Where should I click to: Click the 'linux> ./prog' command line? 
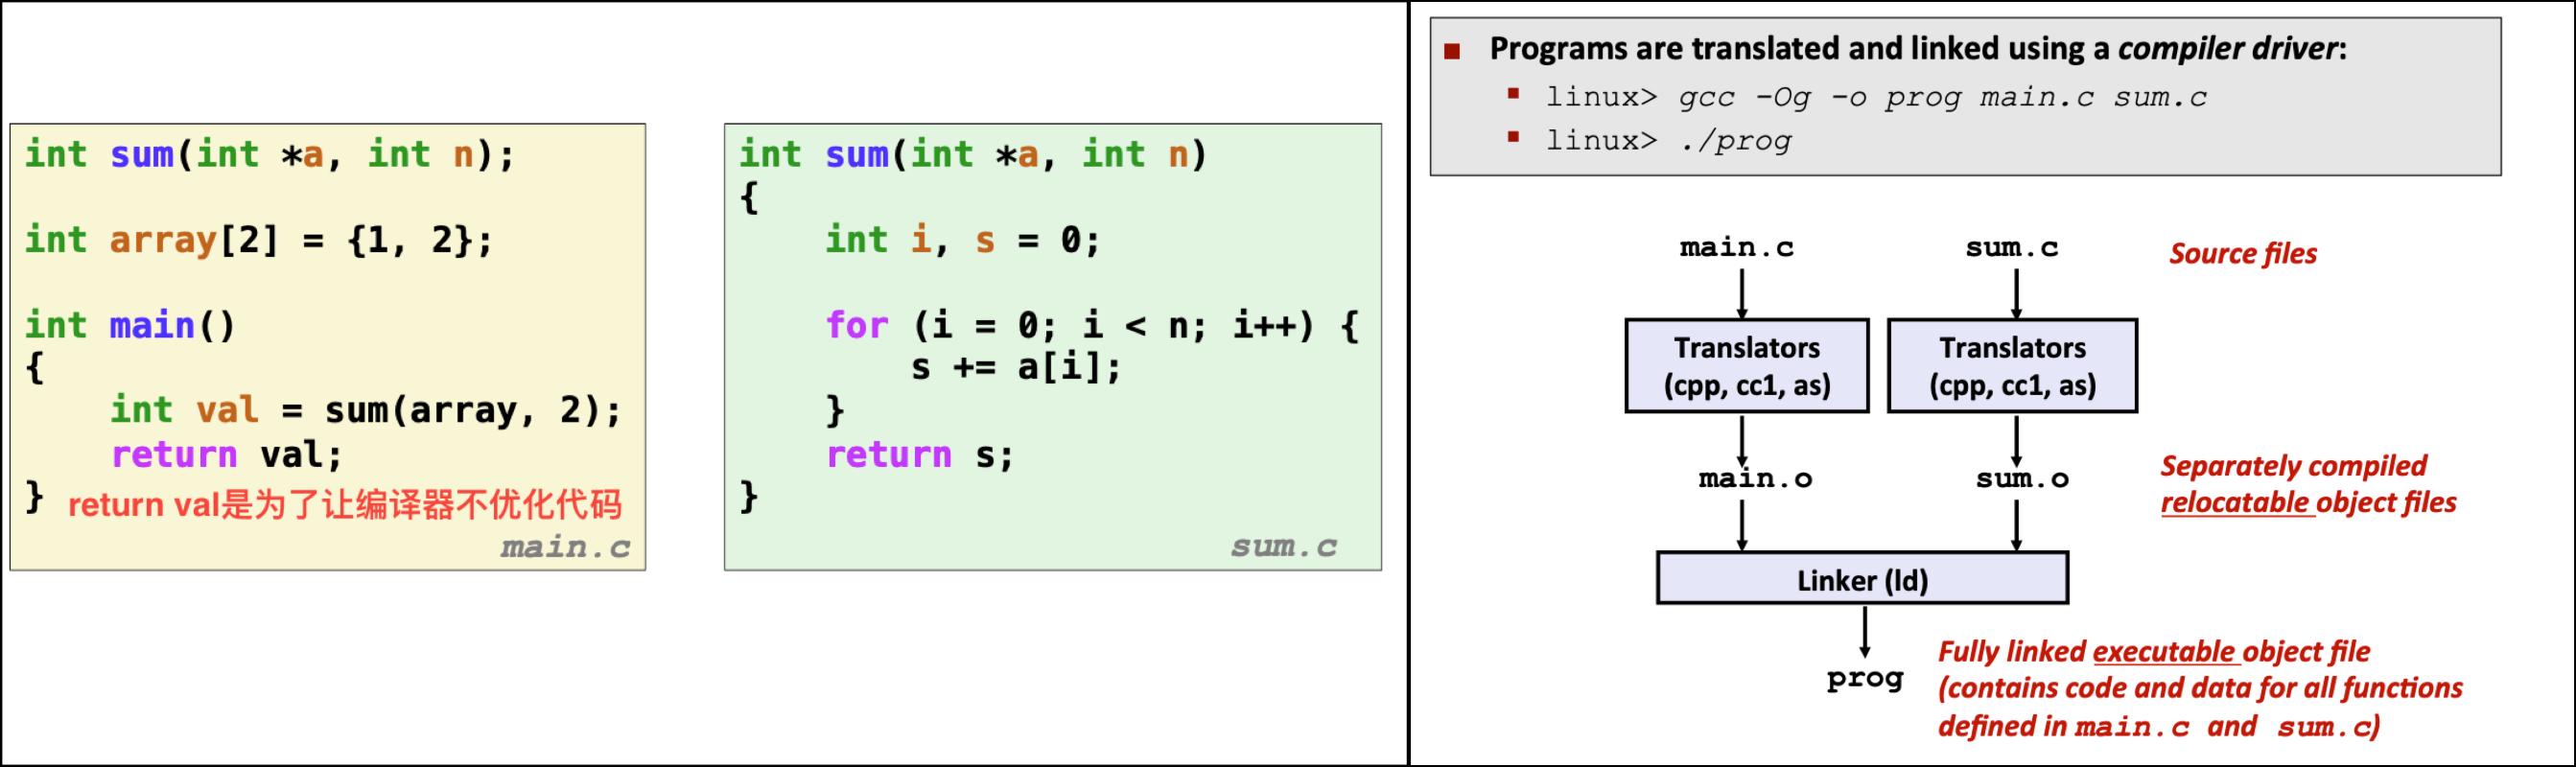(x=1668, y=140)
